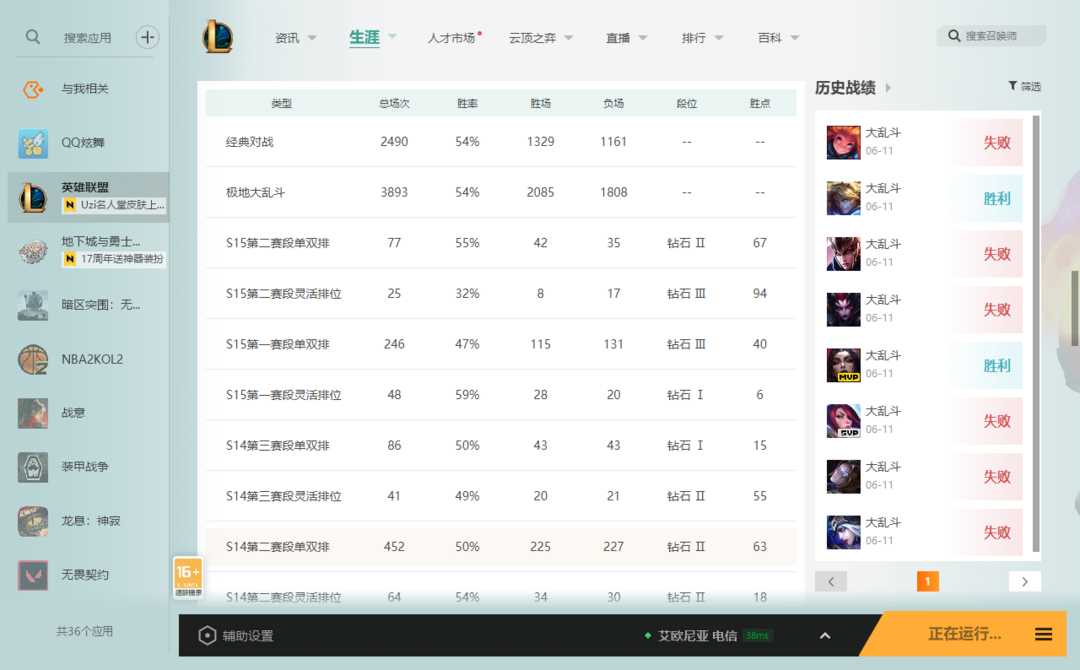Click the 总场次 column header
This screenshot has height=670, width=1080.
[394, 103]
